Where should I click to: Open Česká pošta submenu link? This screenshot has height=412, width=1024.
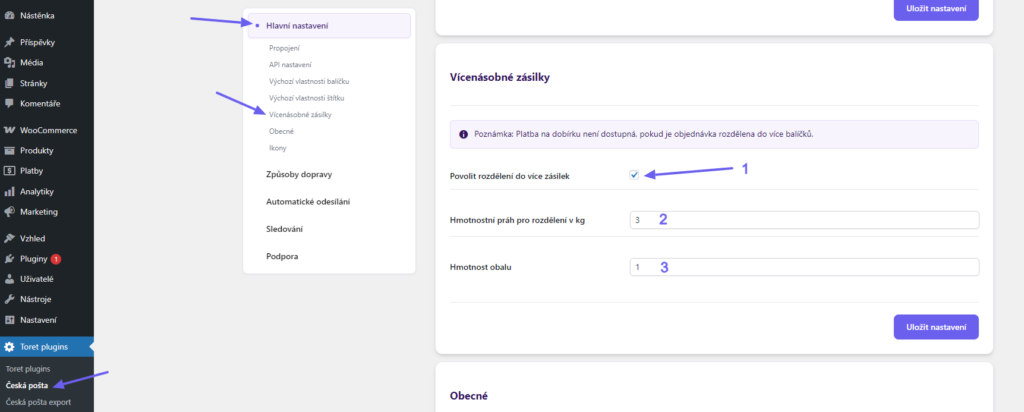(27, 385)
